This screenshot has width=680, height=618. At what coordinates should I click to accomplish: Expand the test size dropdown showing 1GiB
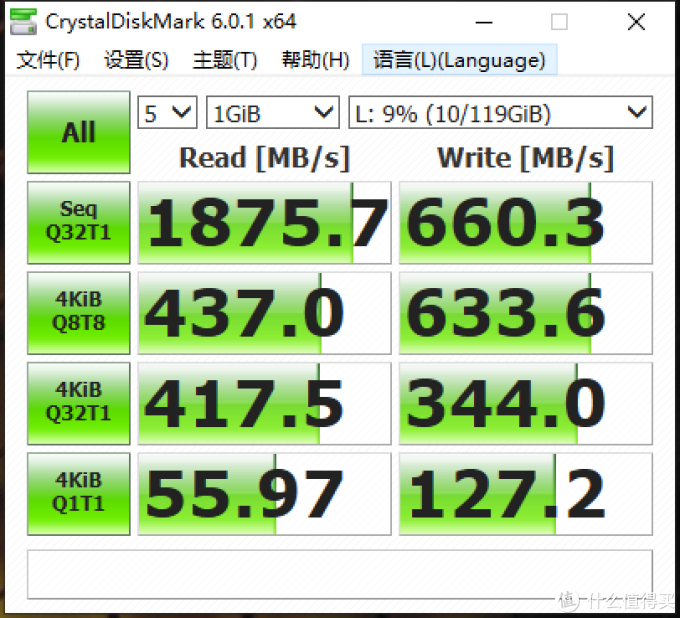click(273, 113)
